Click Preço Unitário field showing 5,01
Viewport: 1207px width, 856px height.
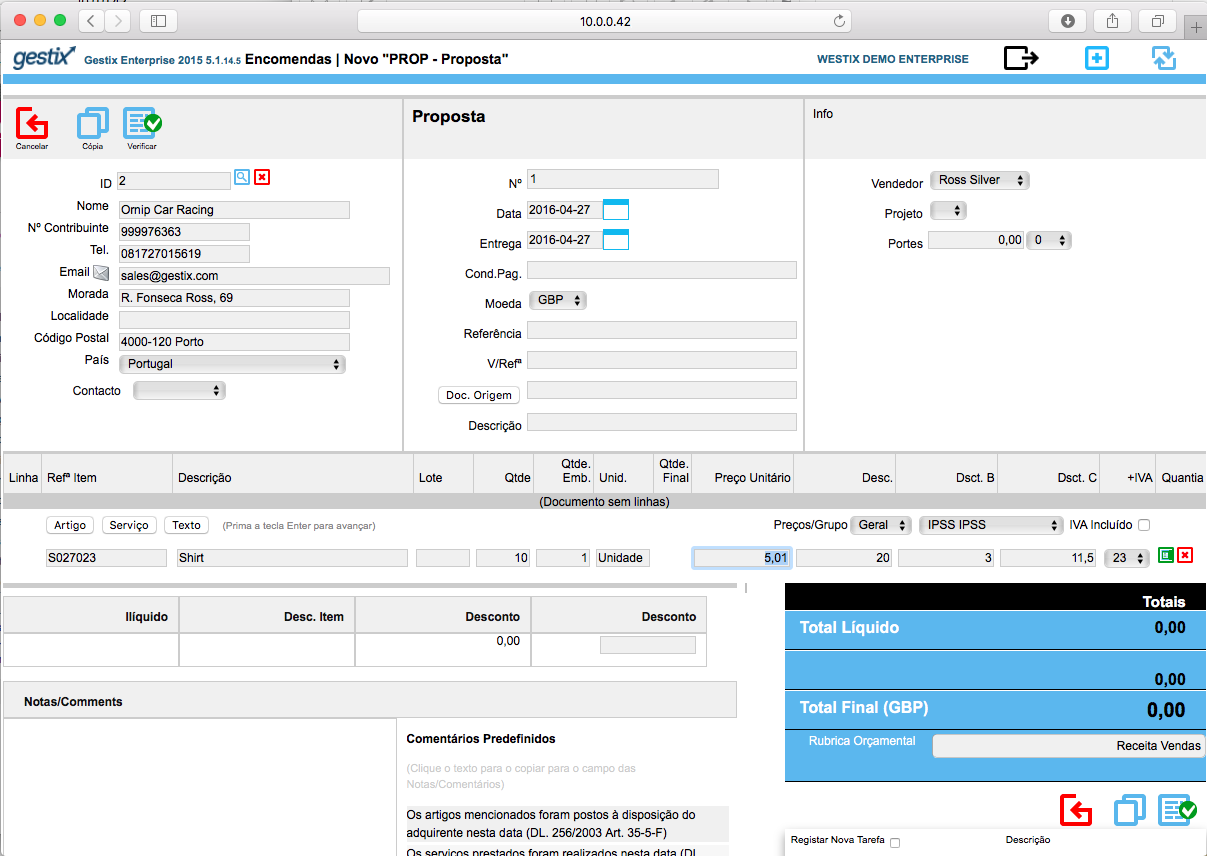tap(743, 558)
